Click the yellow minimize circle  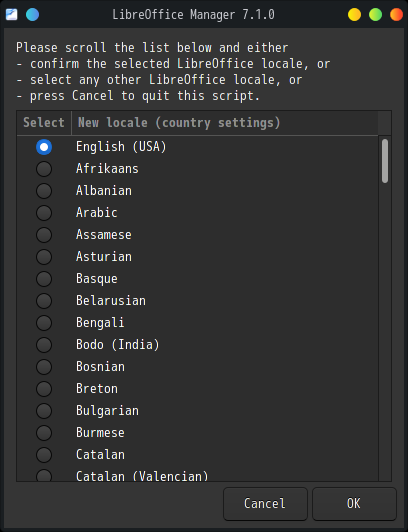tap(354, 15)
